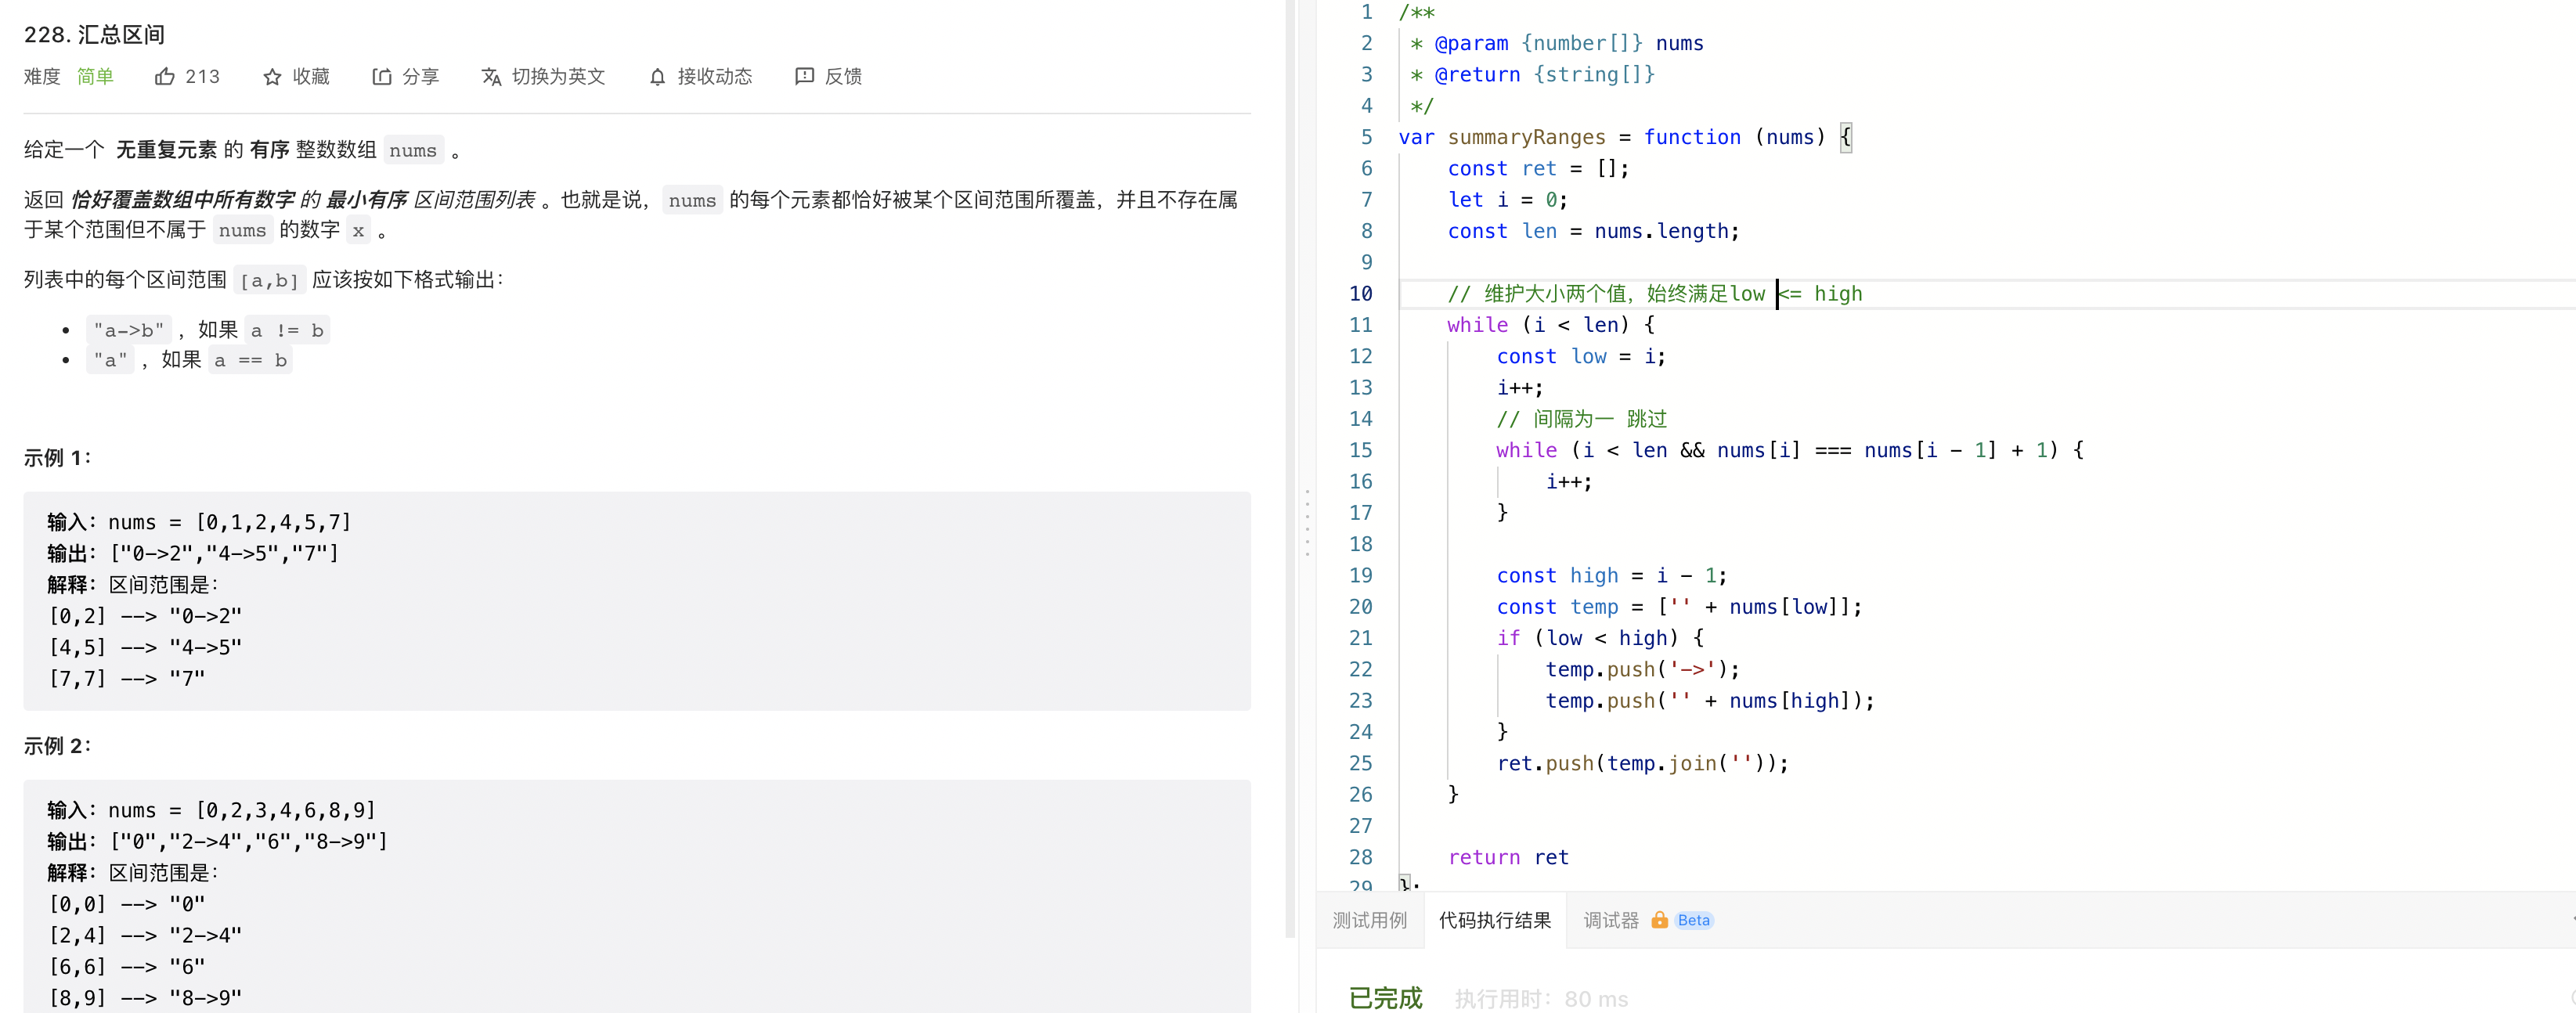Click the 简单 difficulty label

[95, 76]
